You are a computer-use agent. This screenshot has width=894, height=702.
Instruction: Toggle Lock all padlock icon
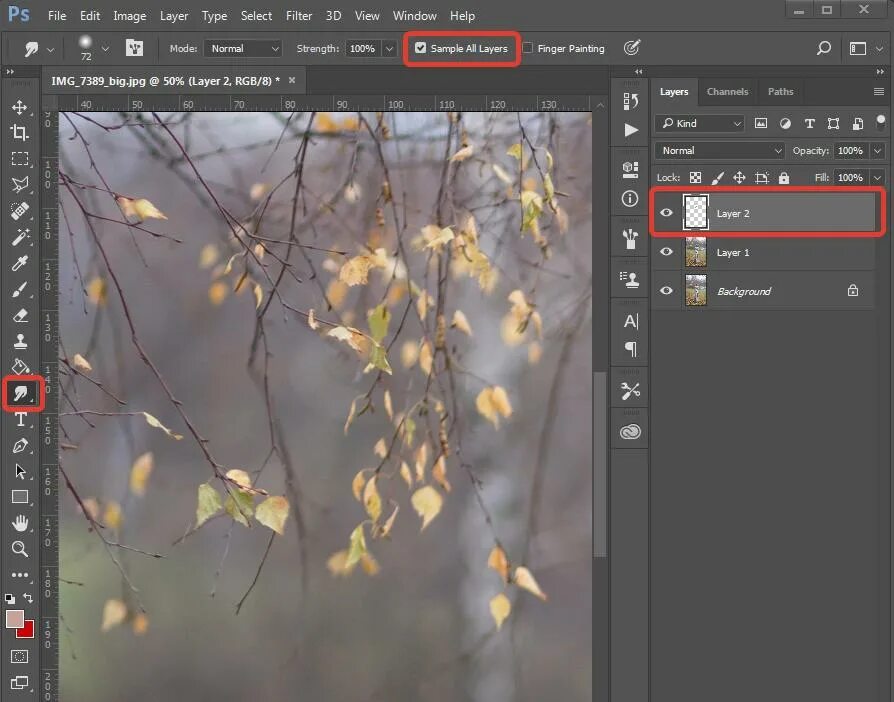[x=784, y=178]
